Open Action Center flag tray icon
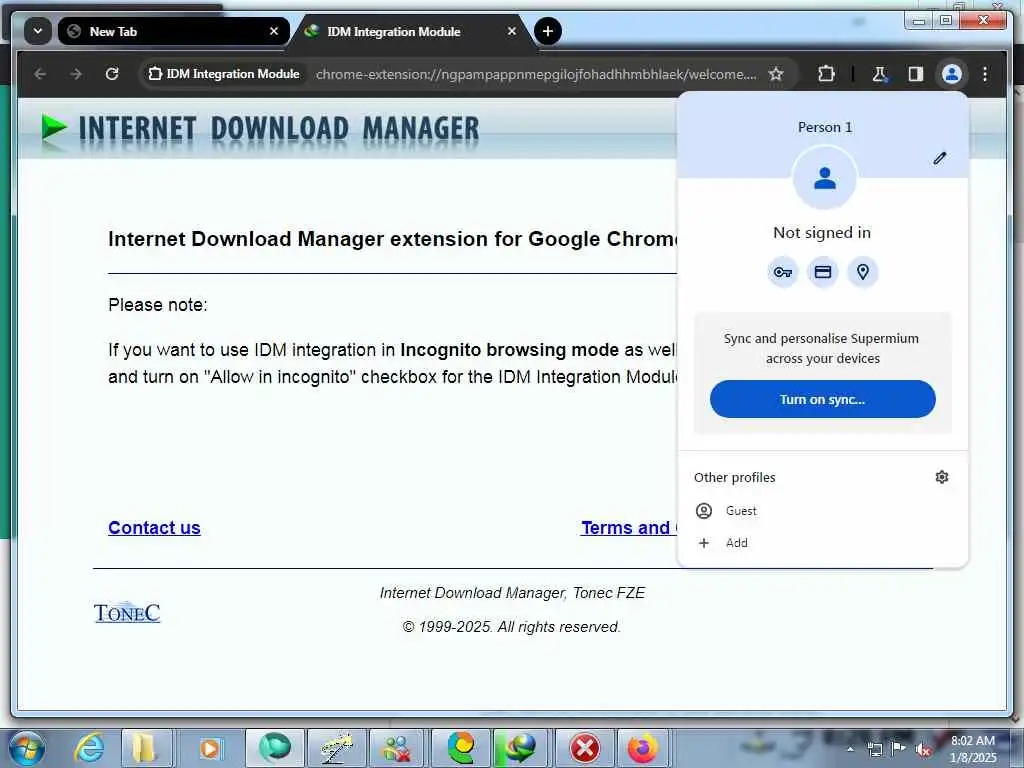This screenshot has height=768, width=1024. (899, 748)
